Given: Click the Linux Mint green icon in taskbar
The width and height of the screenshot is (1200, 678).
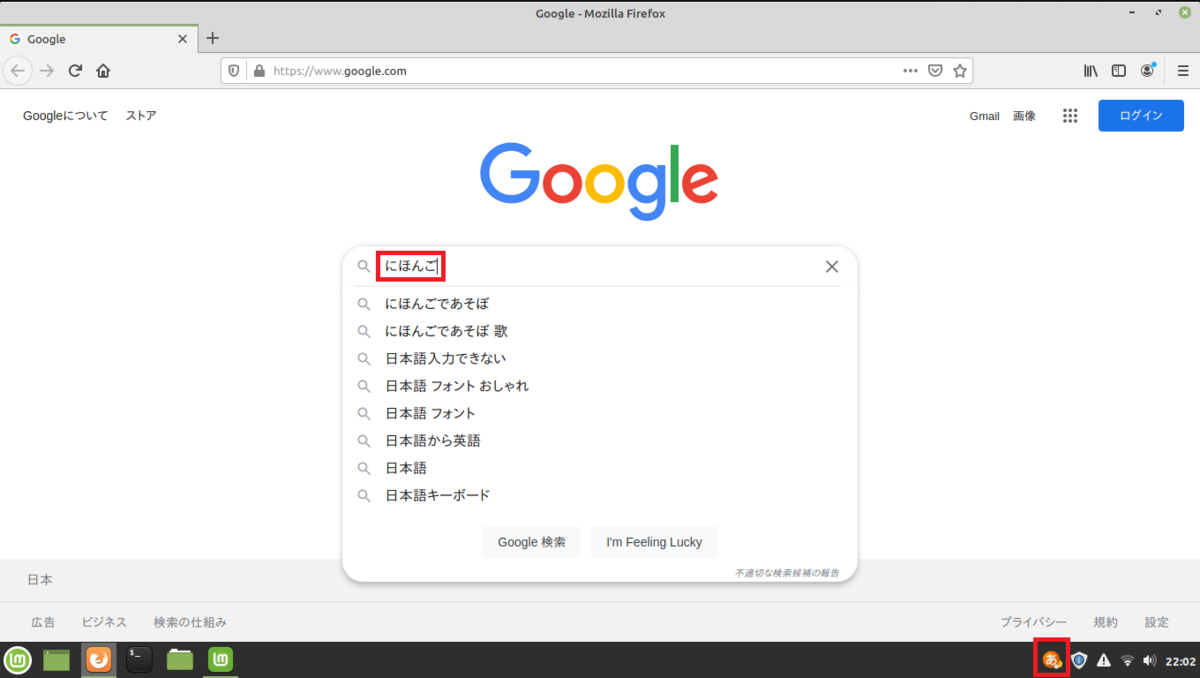Looking at the screenshot, I should tap(221, 660).
